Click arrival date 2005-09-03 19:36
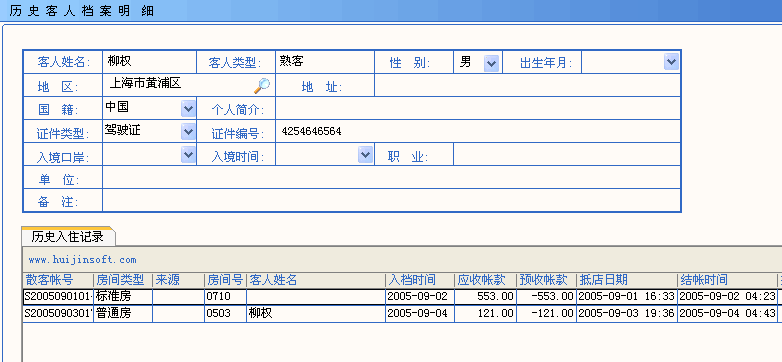The width and height of the screenshot is (782, 362). tap(626, 314)
